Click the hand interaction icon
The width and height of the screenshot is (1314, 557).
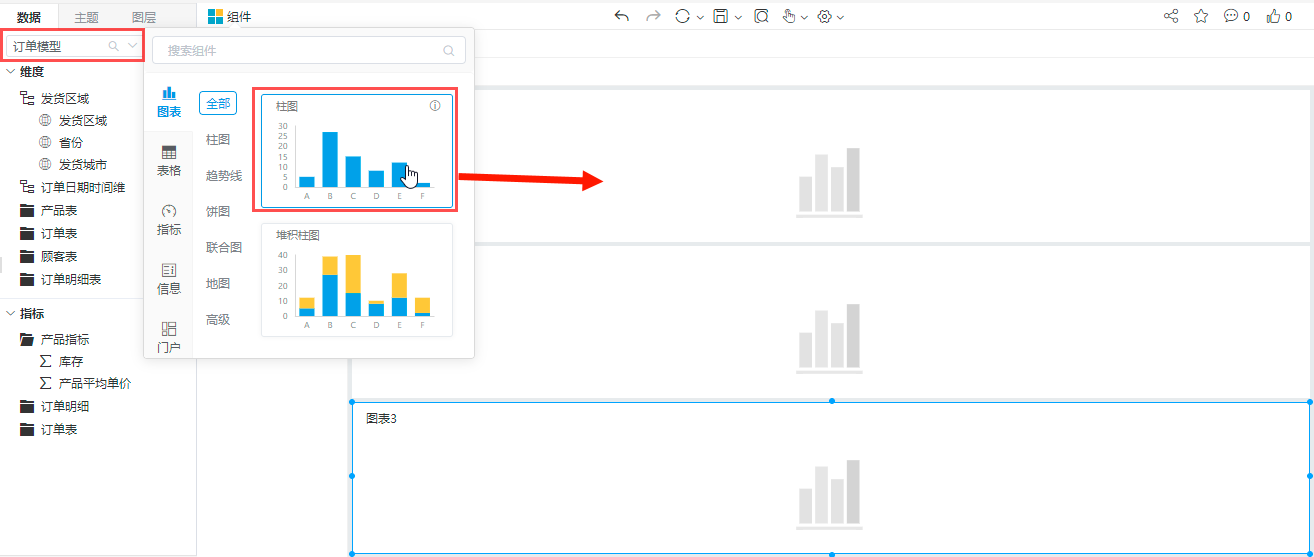(789, 16)
